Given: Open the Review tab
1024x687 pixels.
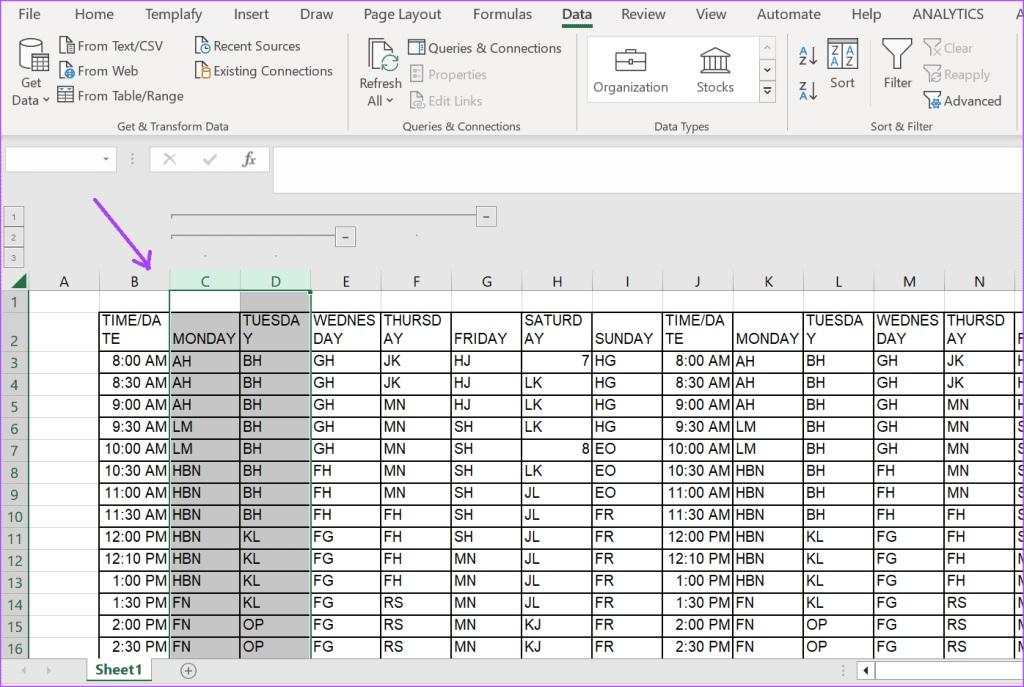Looking at the screenshot, I should point(643,14).
